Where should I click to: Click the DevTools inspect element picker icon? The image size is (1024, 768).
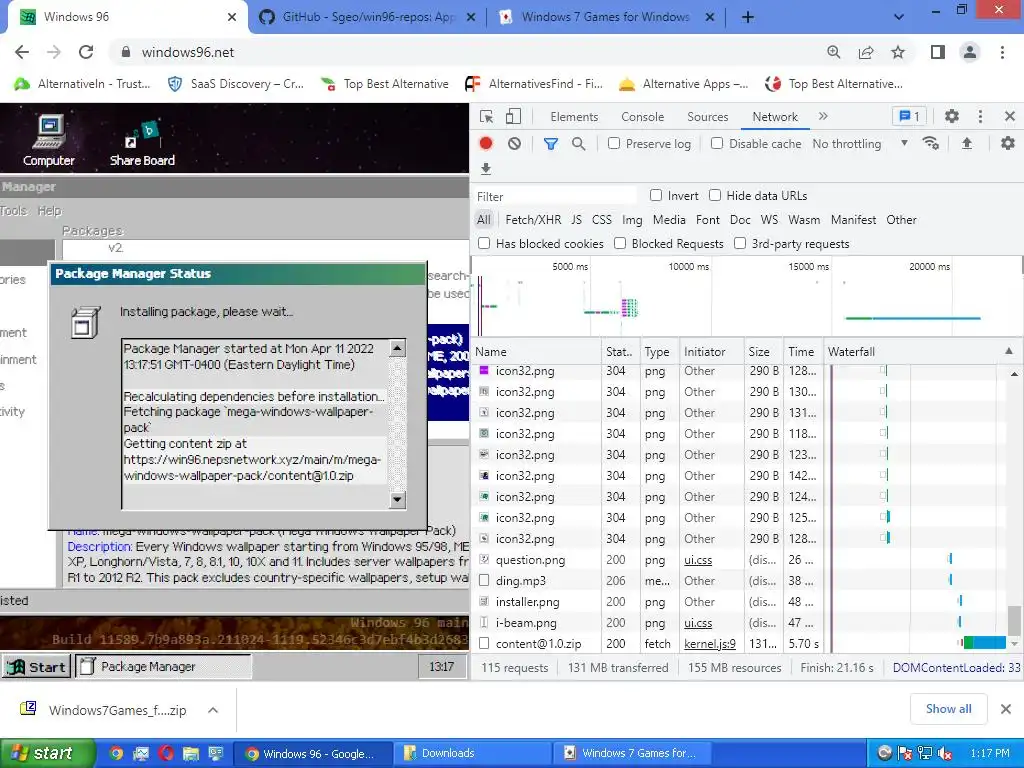point(487,116)
